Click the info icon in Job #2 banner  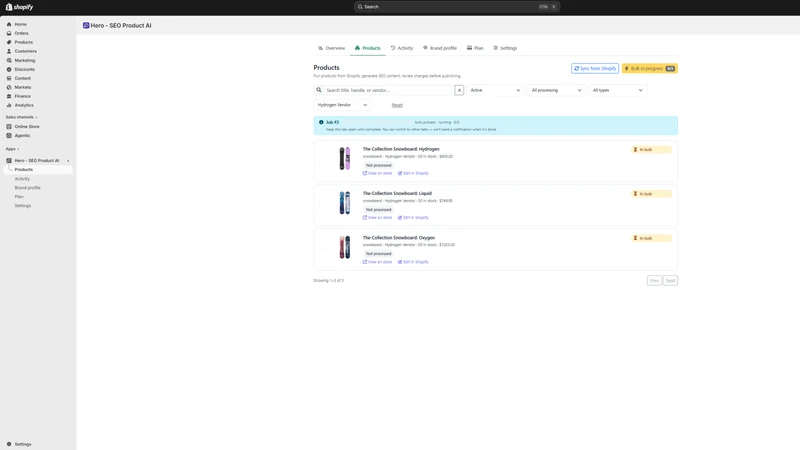pyautogui.click(x=321, y=122)
